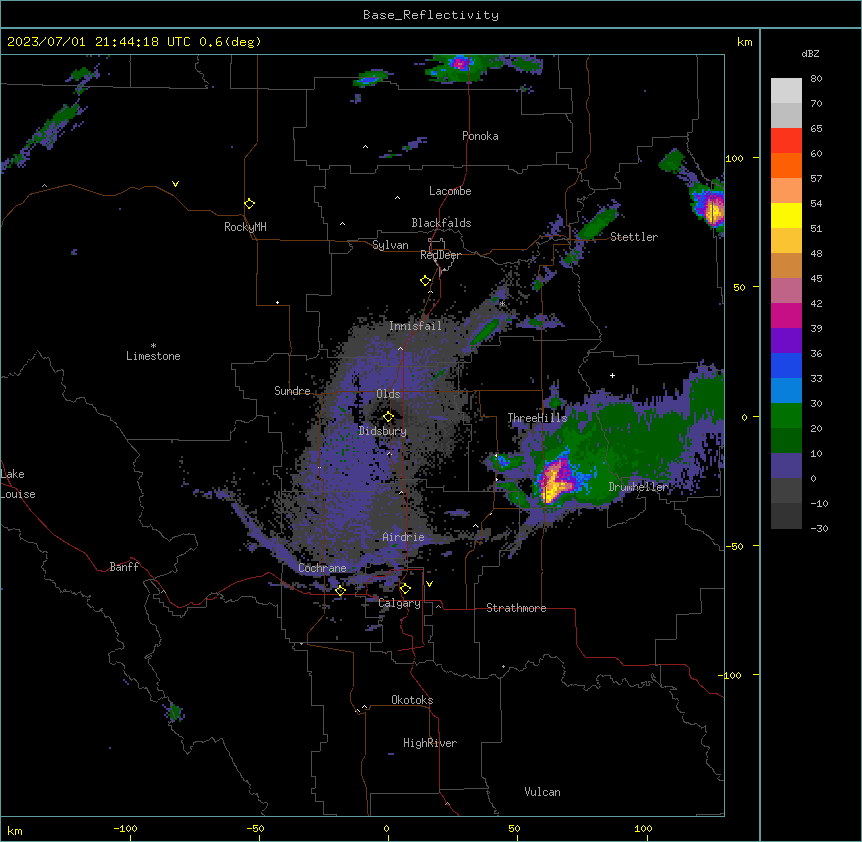Viewport: 862px width, 842px height.
Task: Click the Vulcan label
Action: [543, 792]
